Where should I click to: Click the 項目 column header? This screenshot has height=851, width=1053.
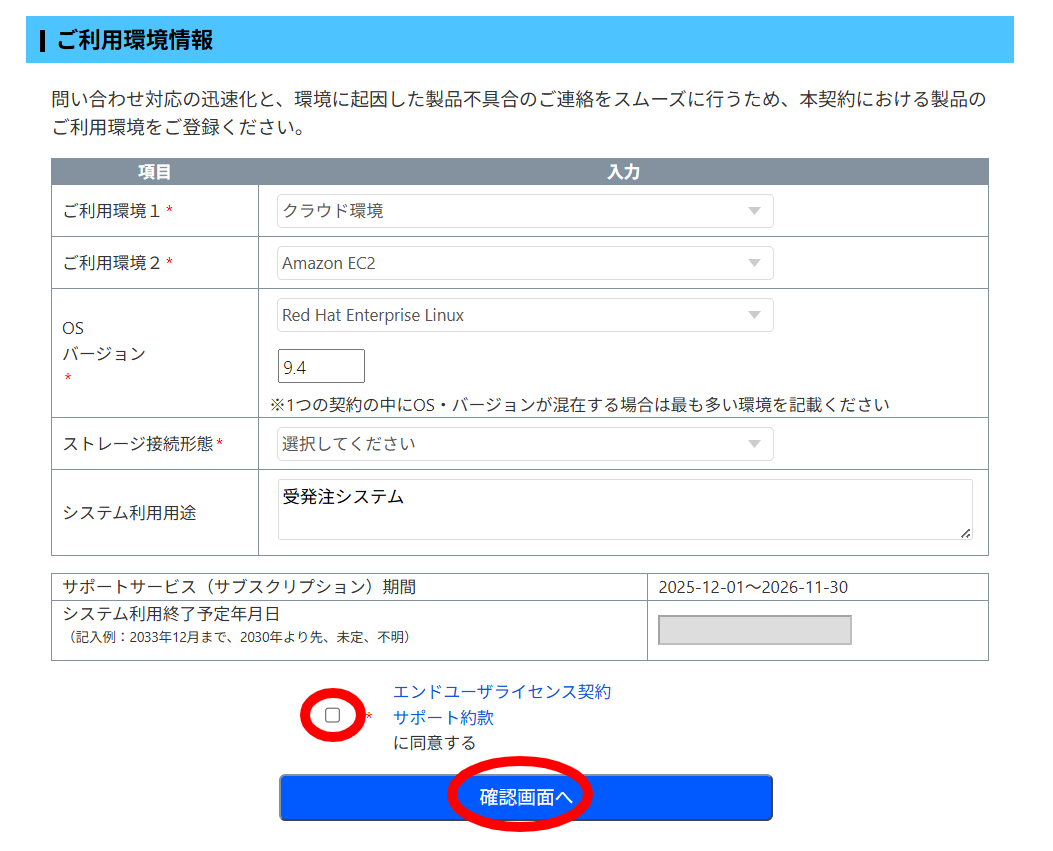154,171
